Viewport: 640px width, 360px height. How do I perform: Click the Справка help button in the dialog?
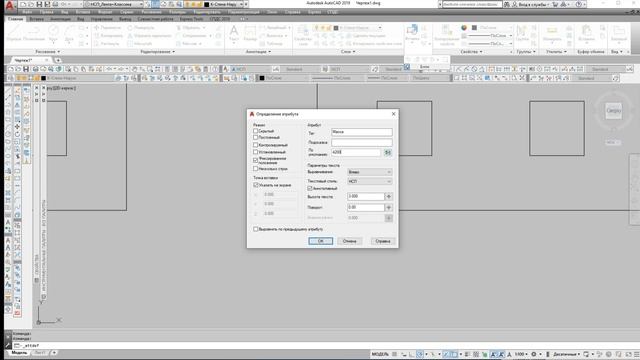pyautogui.click(x=383, y=241)
